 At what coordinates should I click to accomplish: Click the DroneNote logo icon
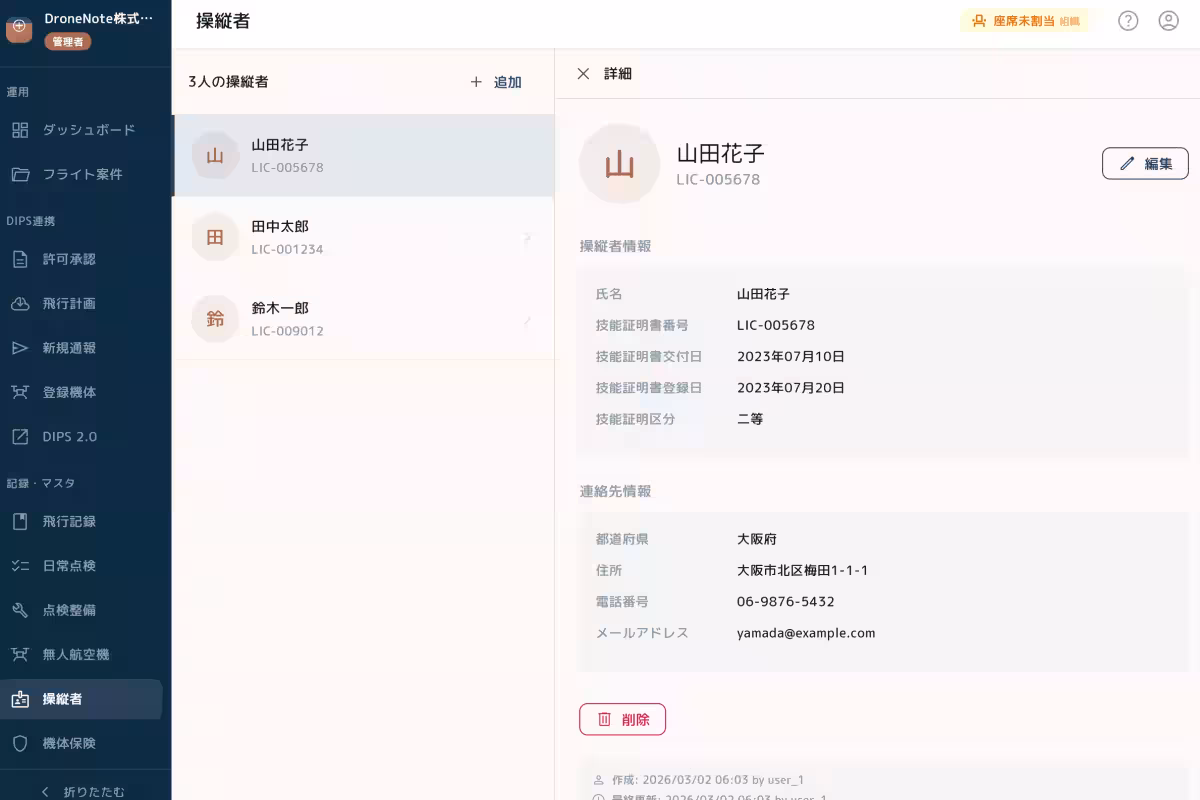(x=18, y=28)
